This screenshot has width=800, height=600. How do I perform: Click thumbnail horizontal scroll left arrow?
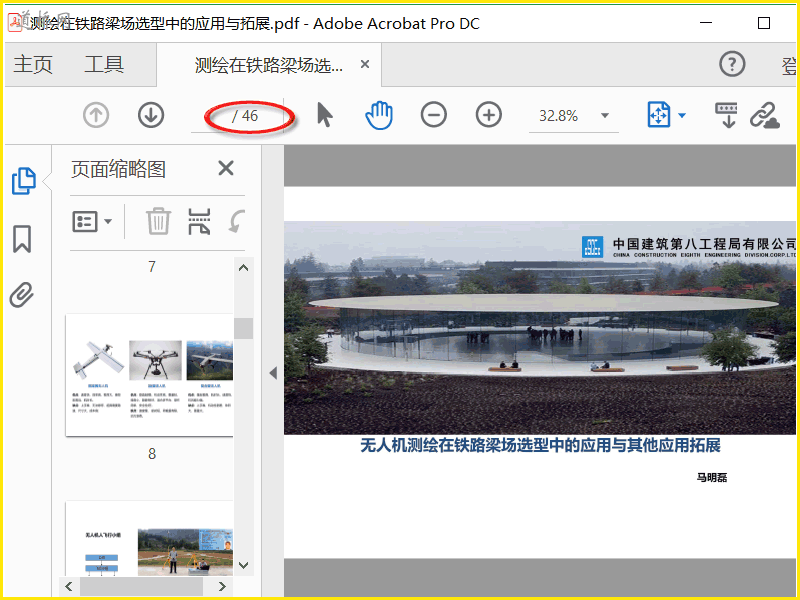click(x=69, y=586)
